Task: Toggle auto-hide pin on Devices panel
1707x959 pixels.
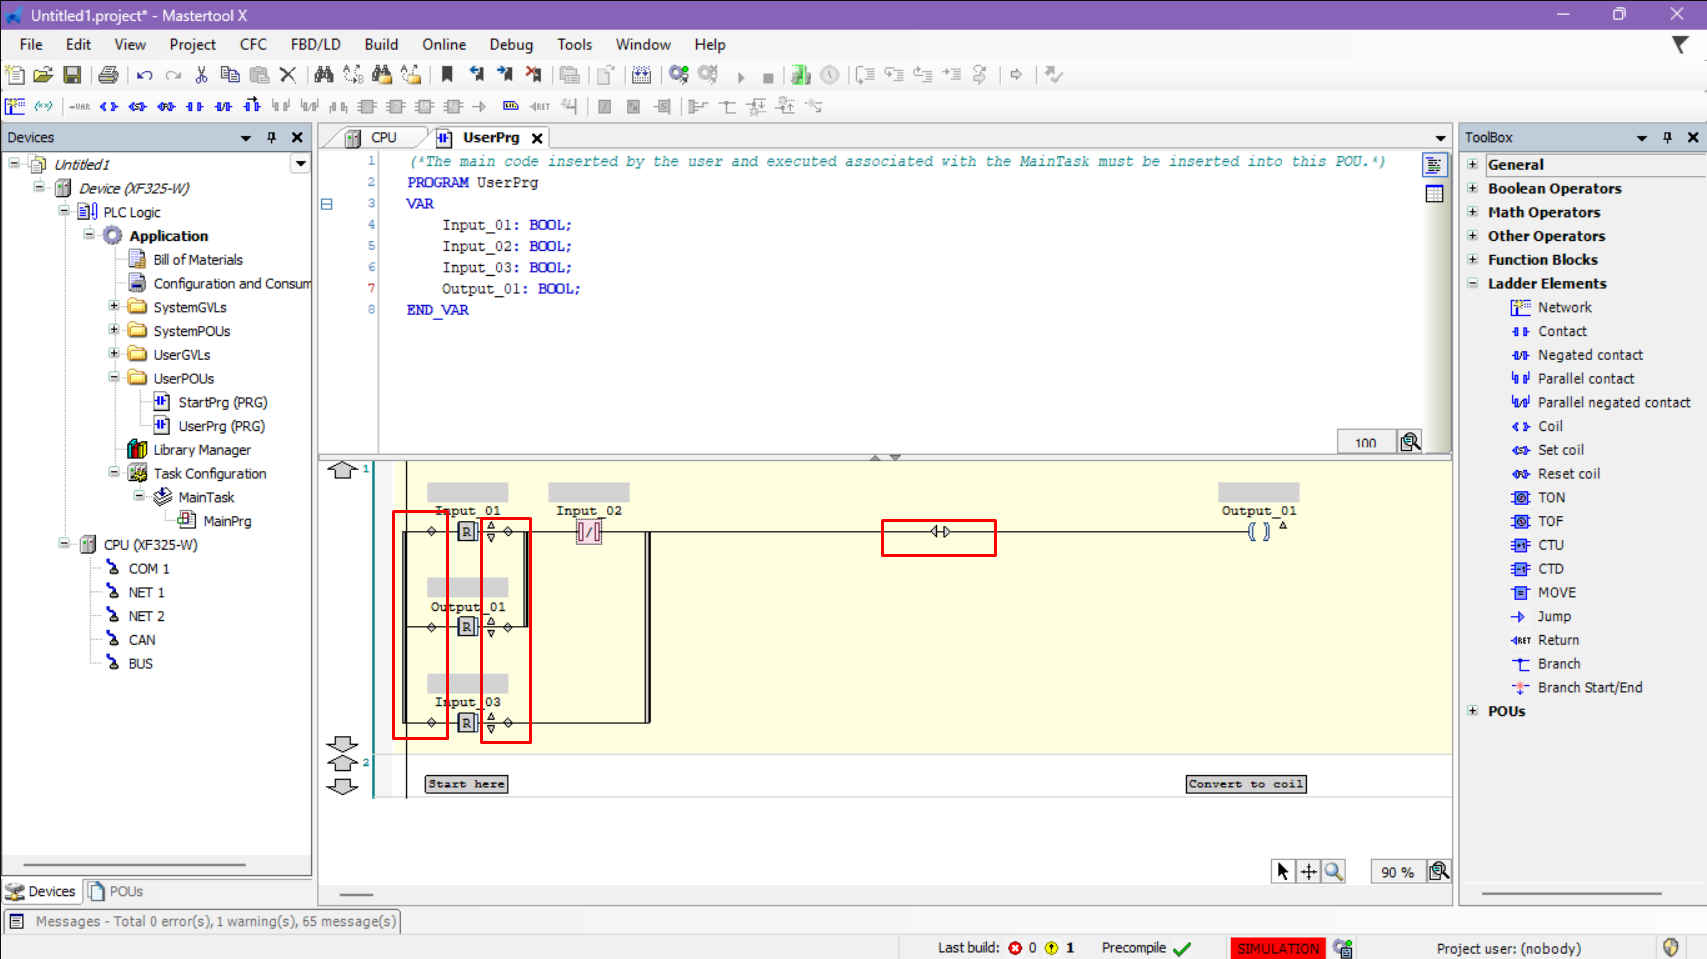Action: (271, 137)
